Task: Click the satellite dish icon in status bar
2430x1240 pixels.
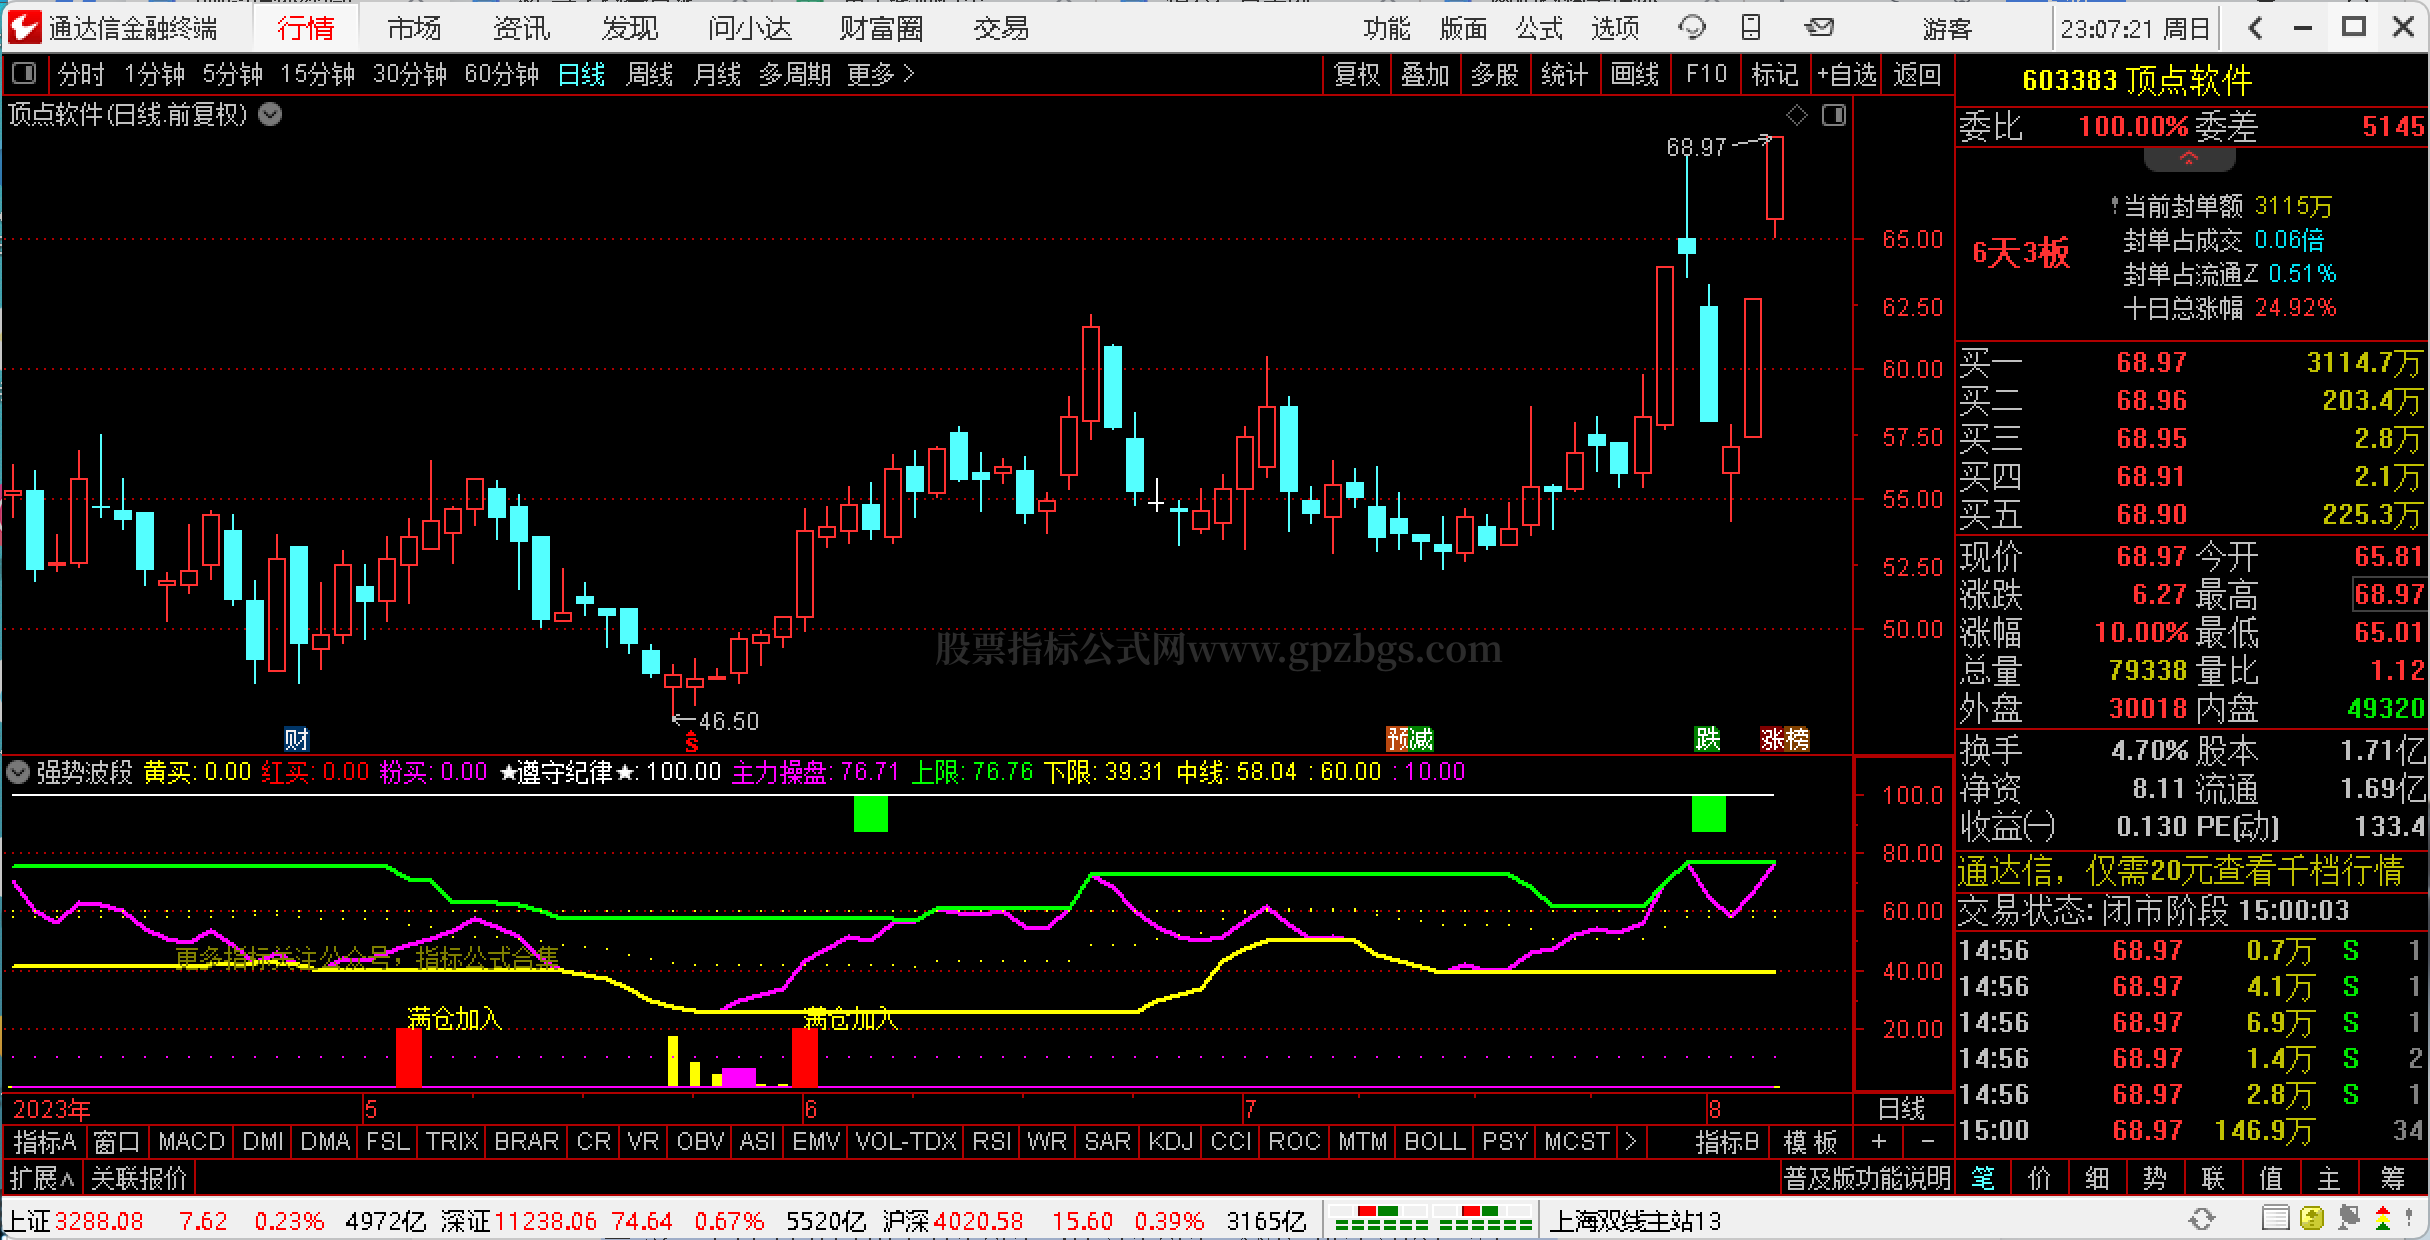Action: point(2348,1220)
